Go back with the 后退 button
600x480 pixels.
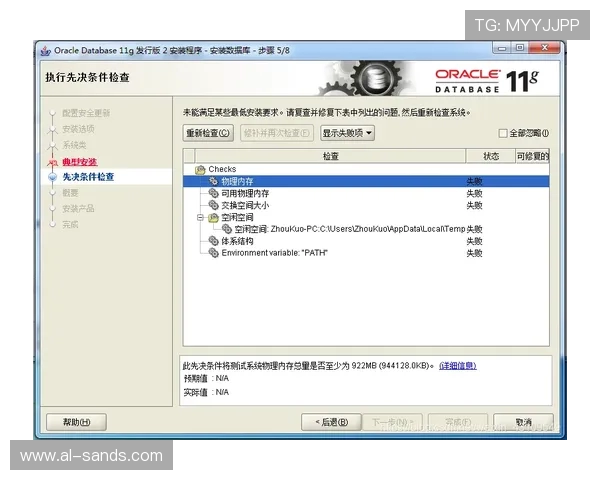330,422
